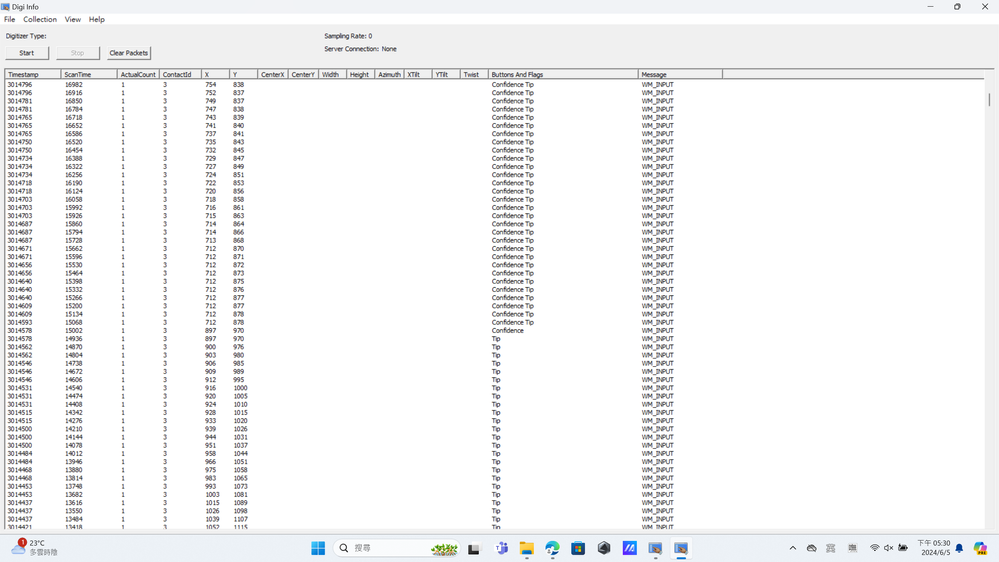The image size is (999, 562).
Task: Open Task View on the taskbar
Action: tap(473, 548)
